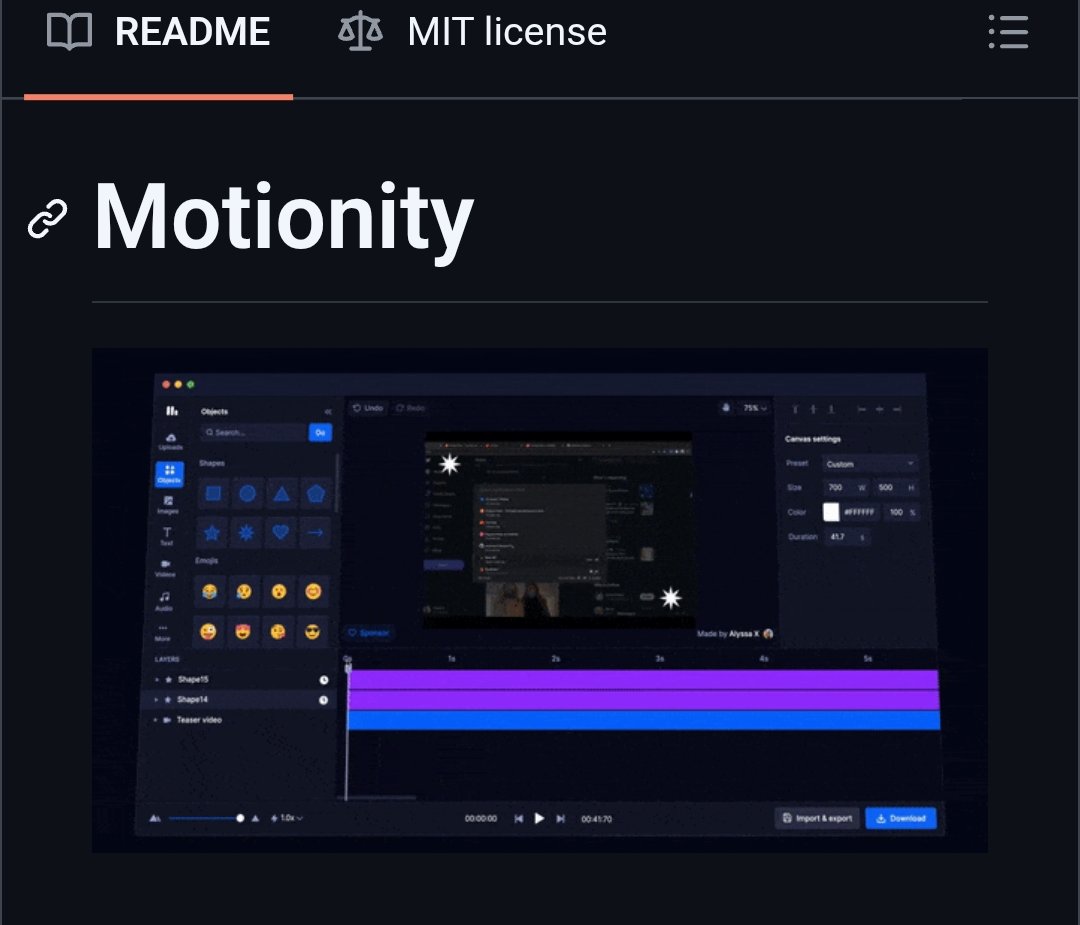The image size is (1080, 925).
Task: Click the Play button in preview
Action: (539, 818)
